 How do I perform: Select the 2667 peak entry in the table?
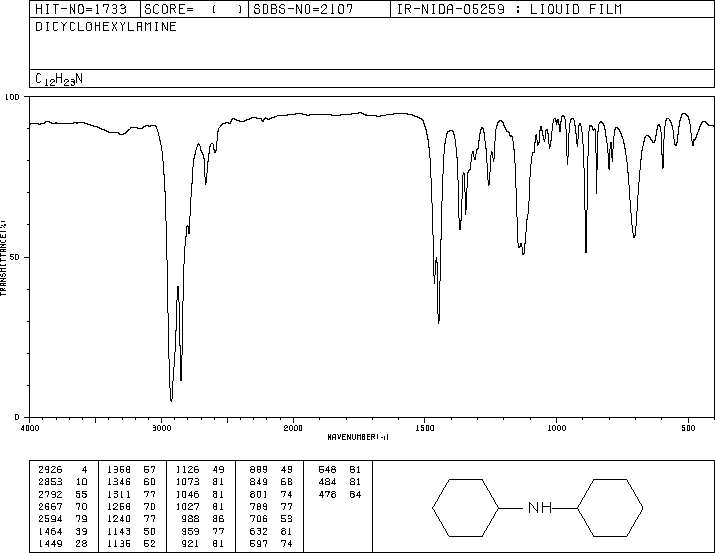[x=63, y=506]
